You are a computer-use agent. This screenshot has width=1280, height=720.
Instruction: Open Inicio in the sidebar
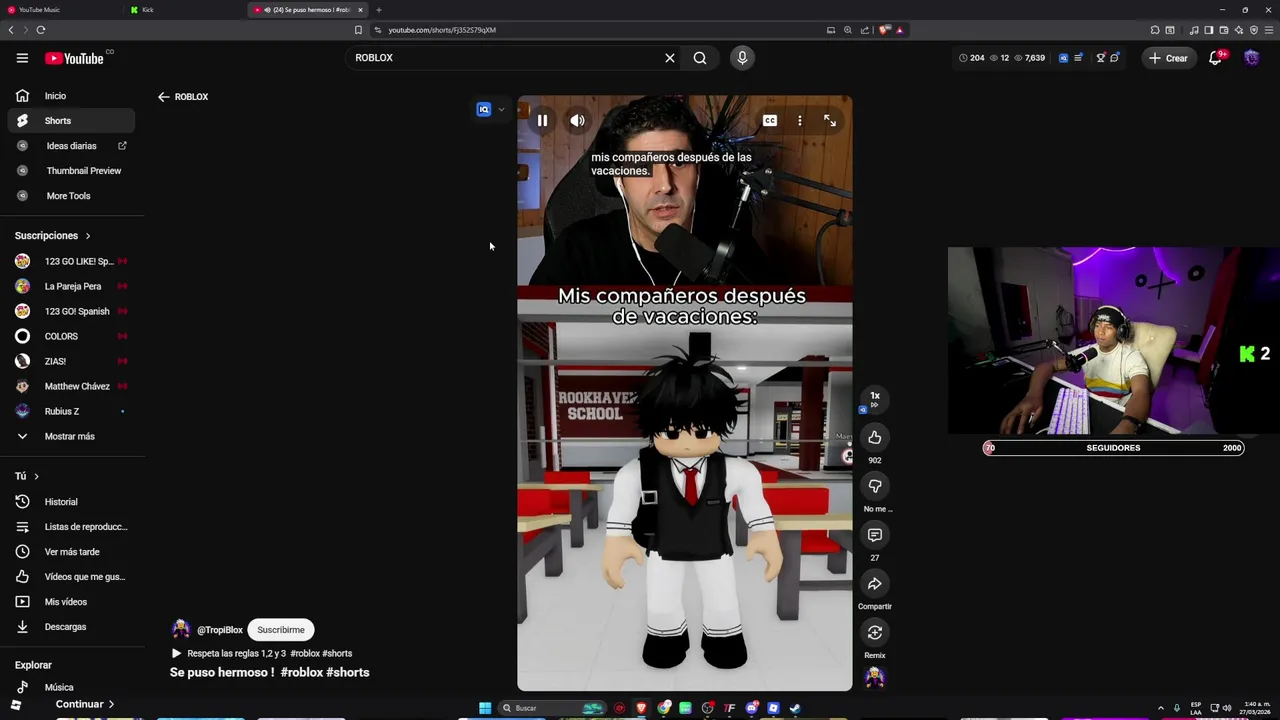point(71,96)
